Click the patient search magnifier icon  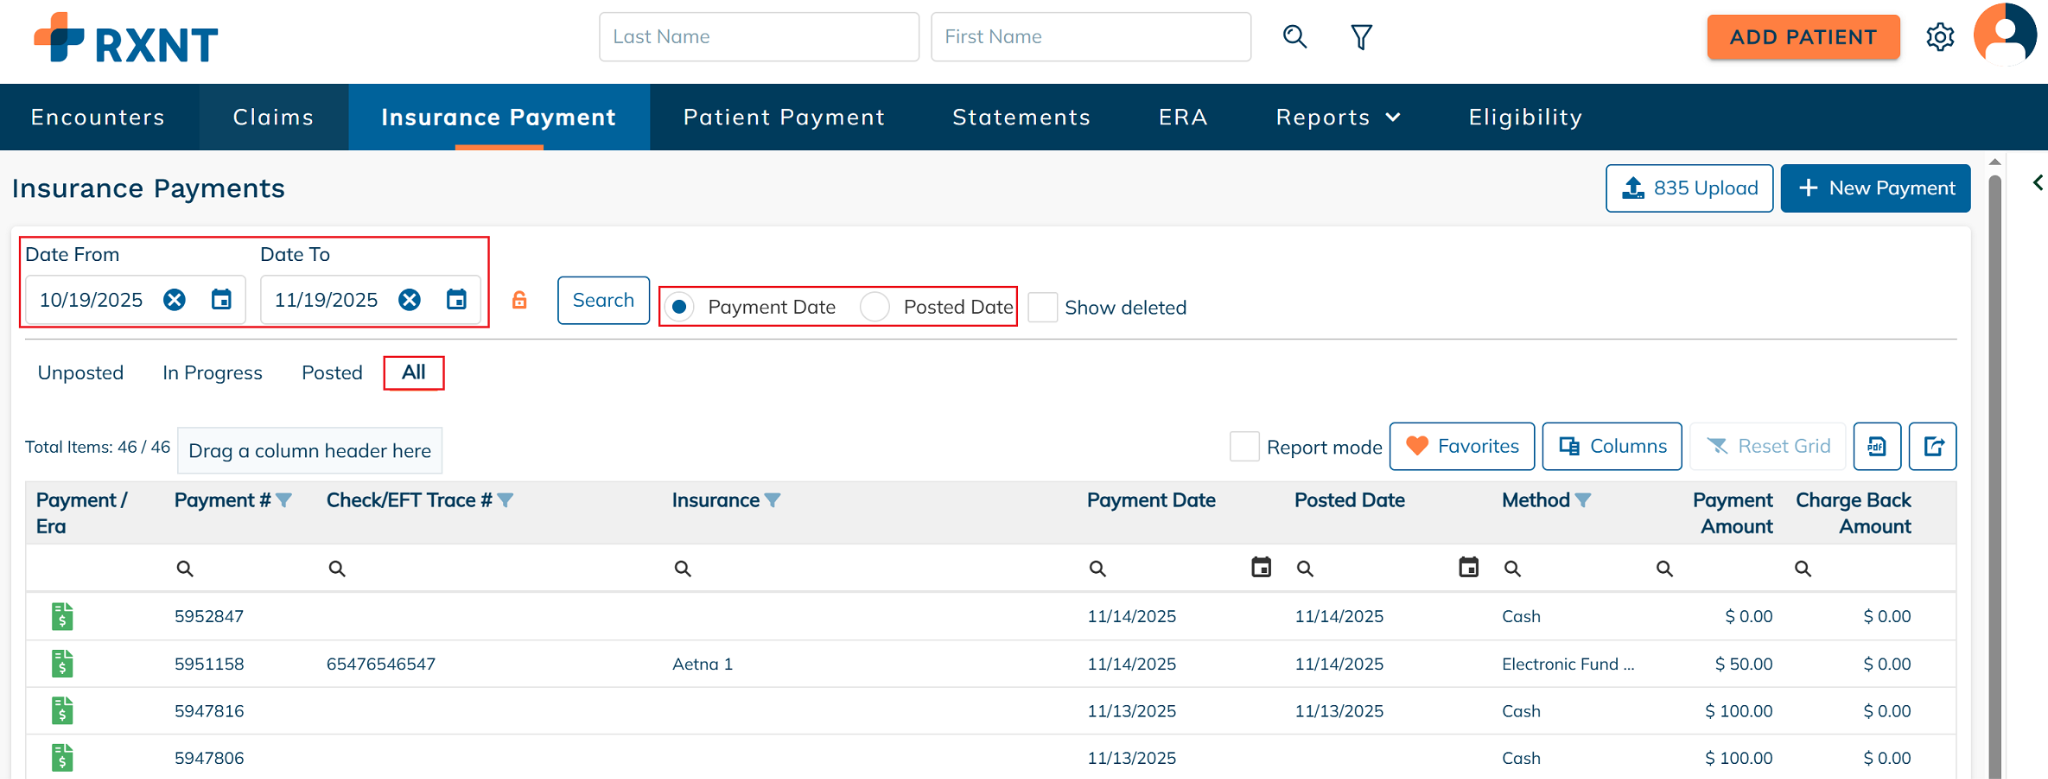(1294, 37)
